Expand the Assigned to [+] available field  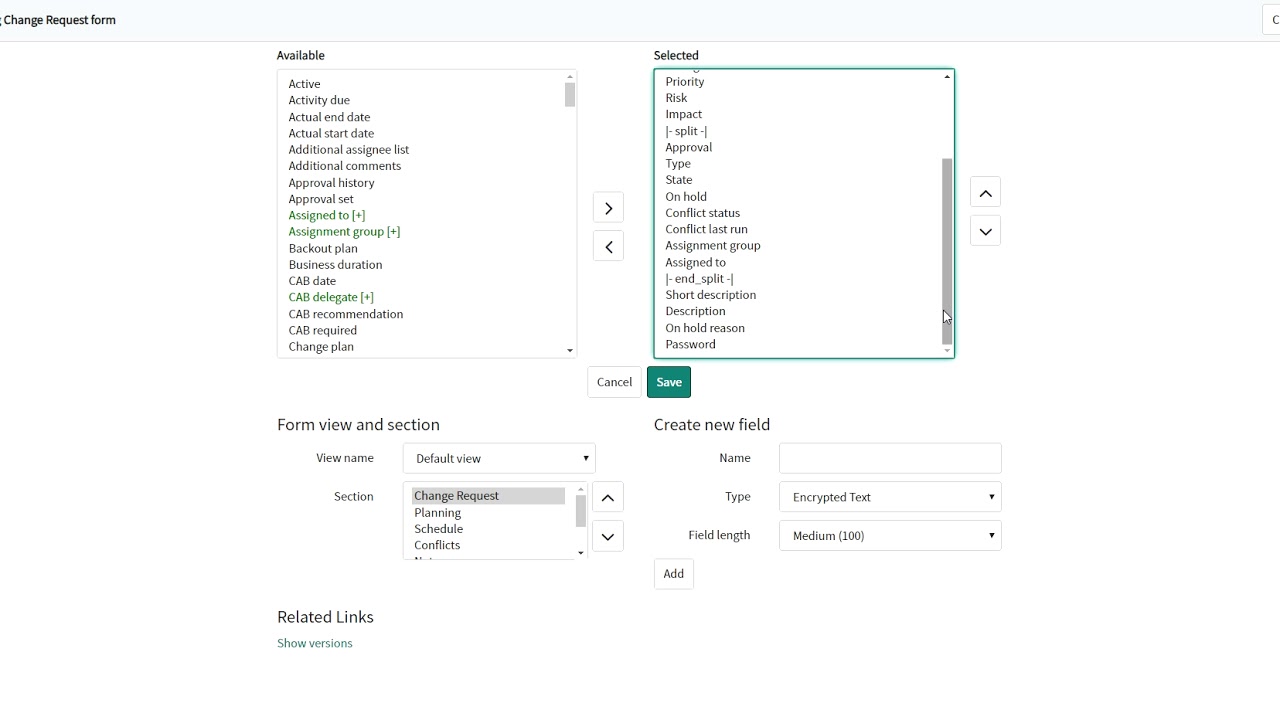point(327,215)
